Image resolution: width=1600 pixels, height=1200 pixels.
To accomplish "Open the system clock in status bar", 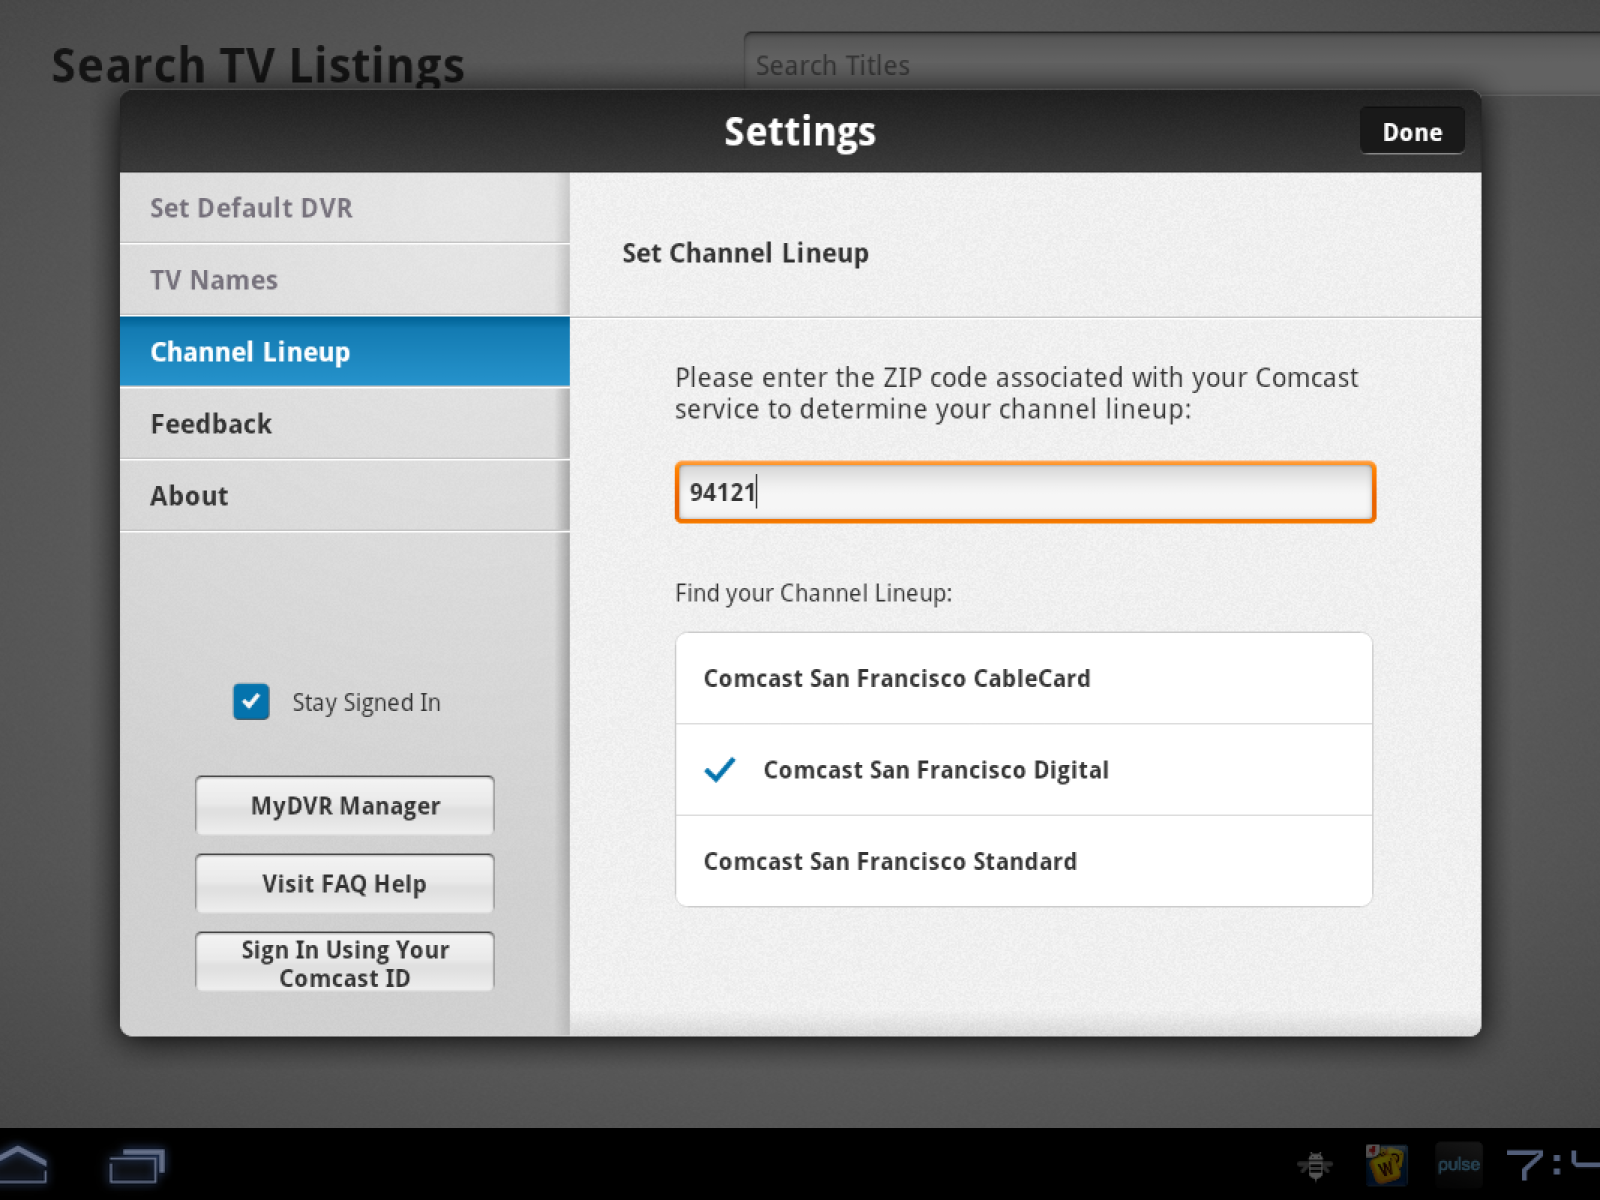I will tap(1553, 1164).
